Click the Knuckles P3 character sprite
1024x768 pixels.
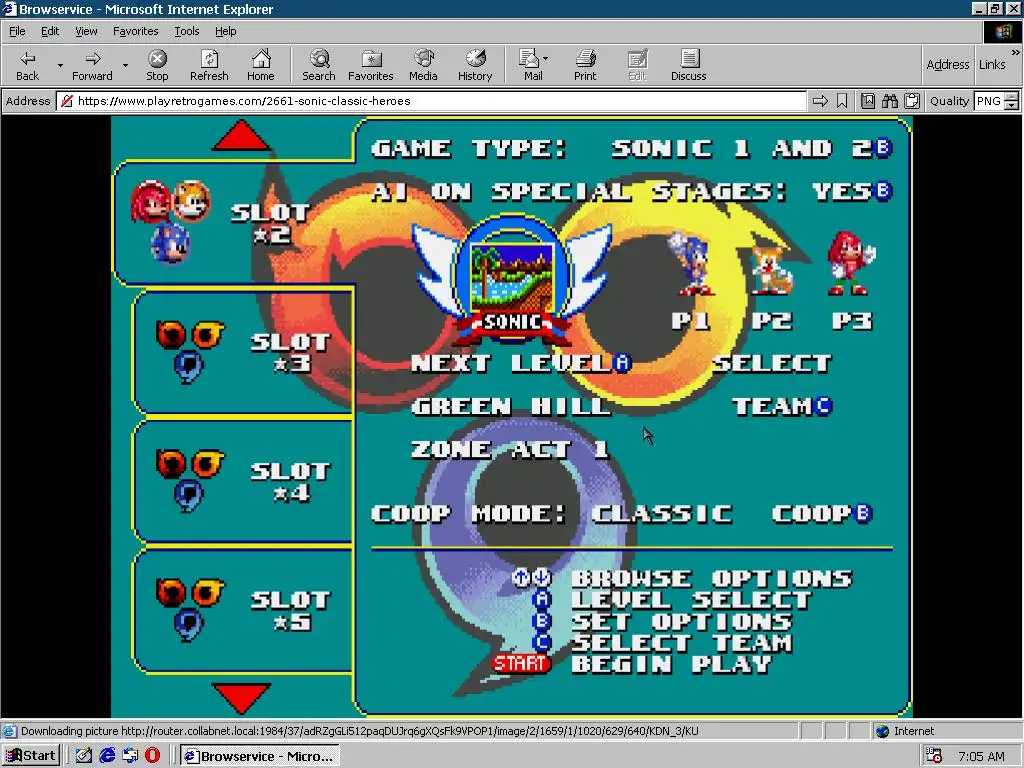click(851, 263)
